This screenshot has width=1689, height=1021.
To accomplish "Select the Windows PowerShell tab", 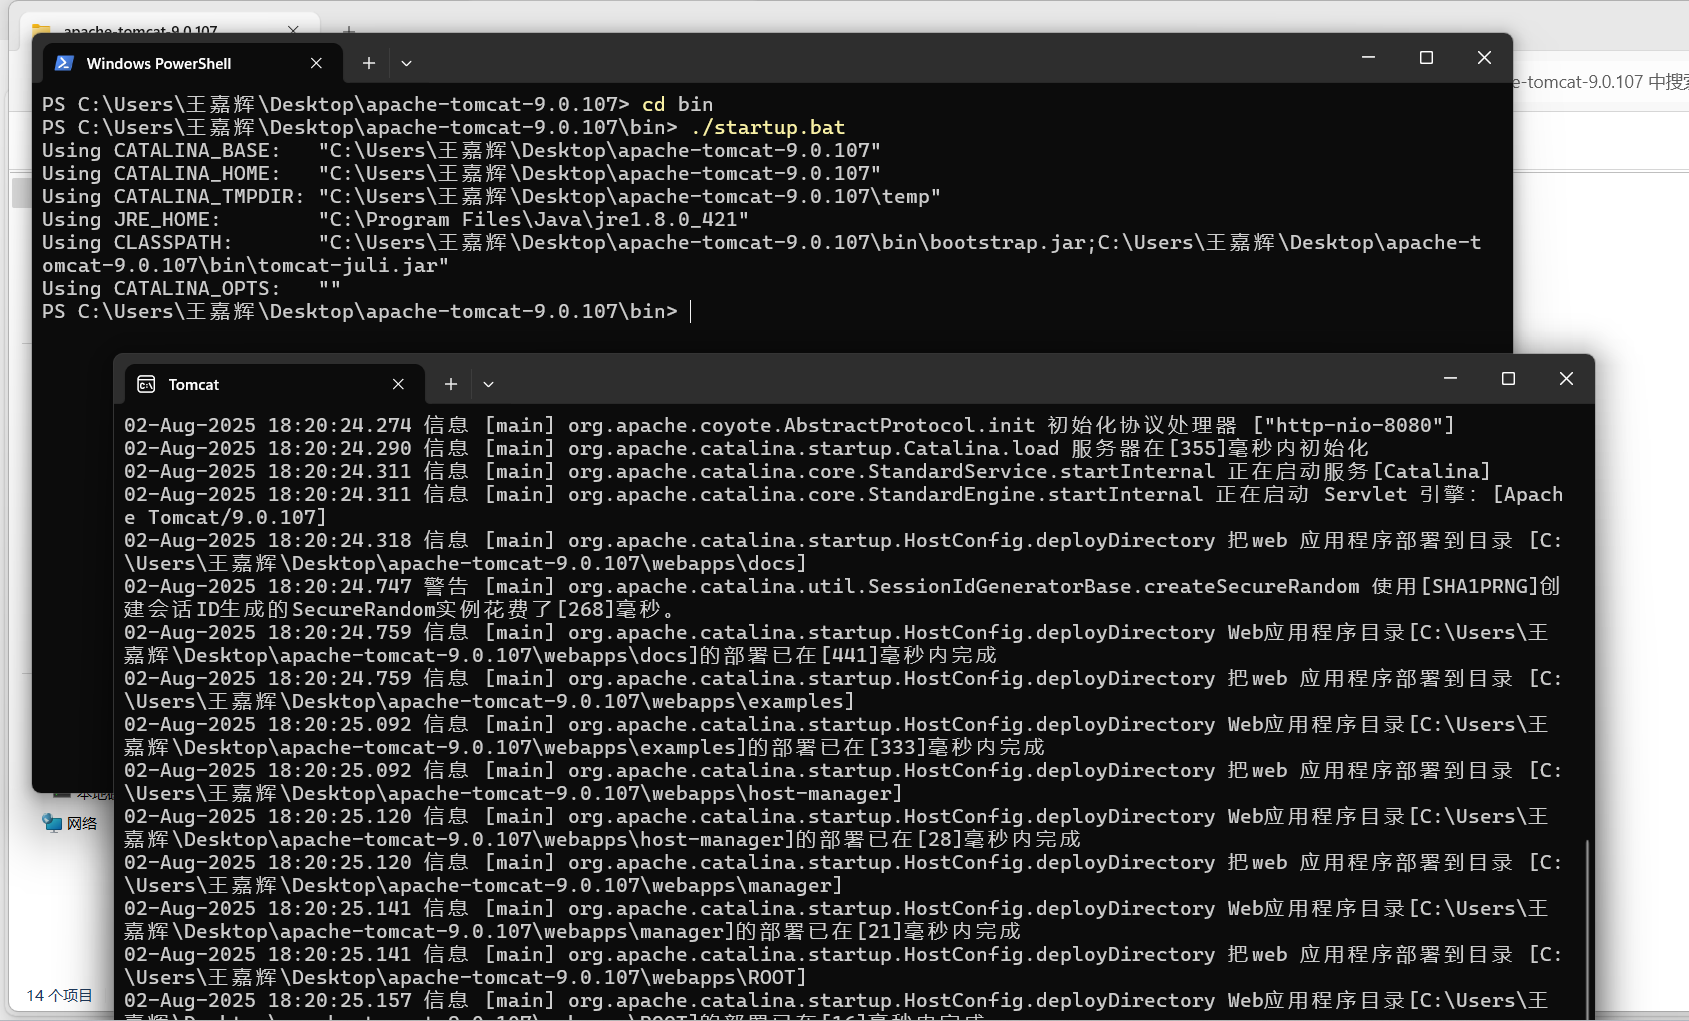I will (180, 63).
